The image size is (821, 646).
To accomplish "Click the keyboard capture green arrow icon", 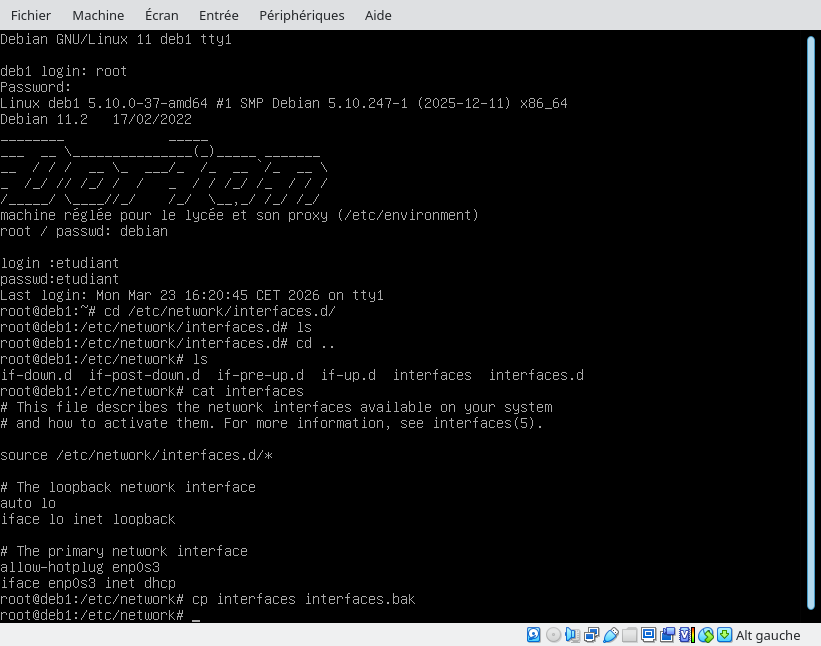I will coord(724,635).
